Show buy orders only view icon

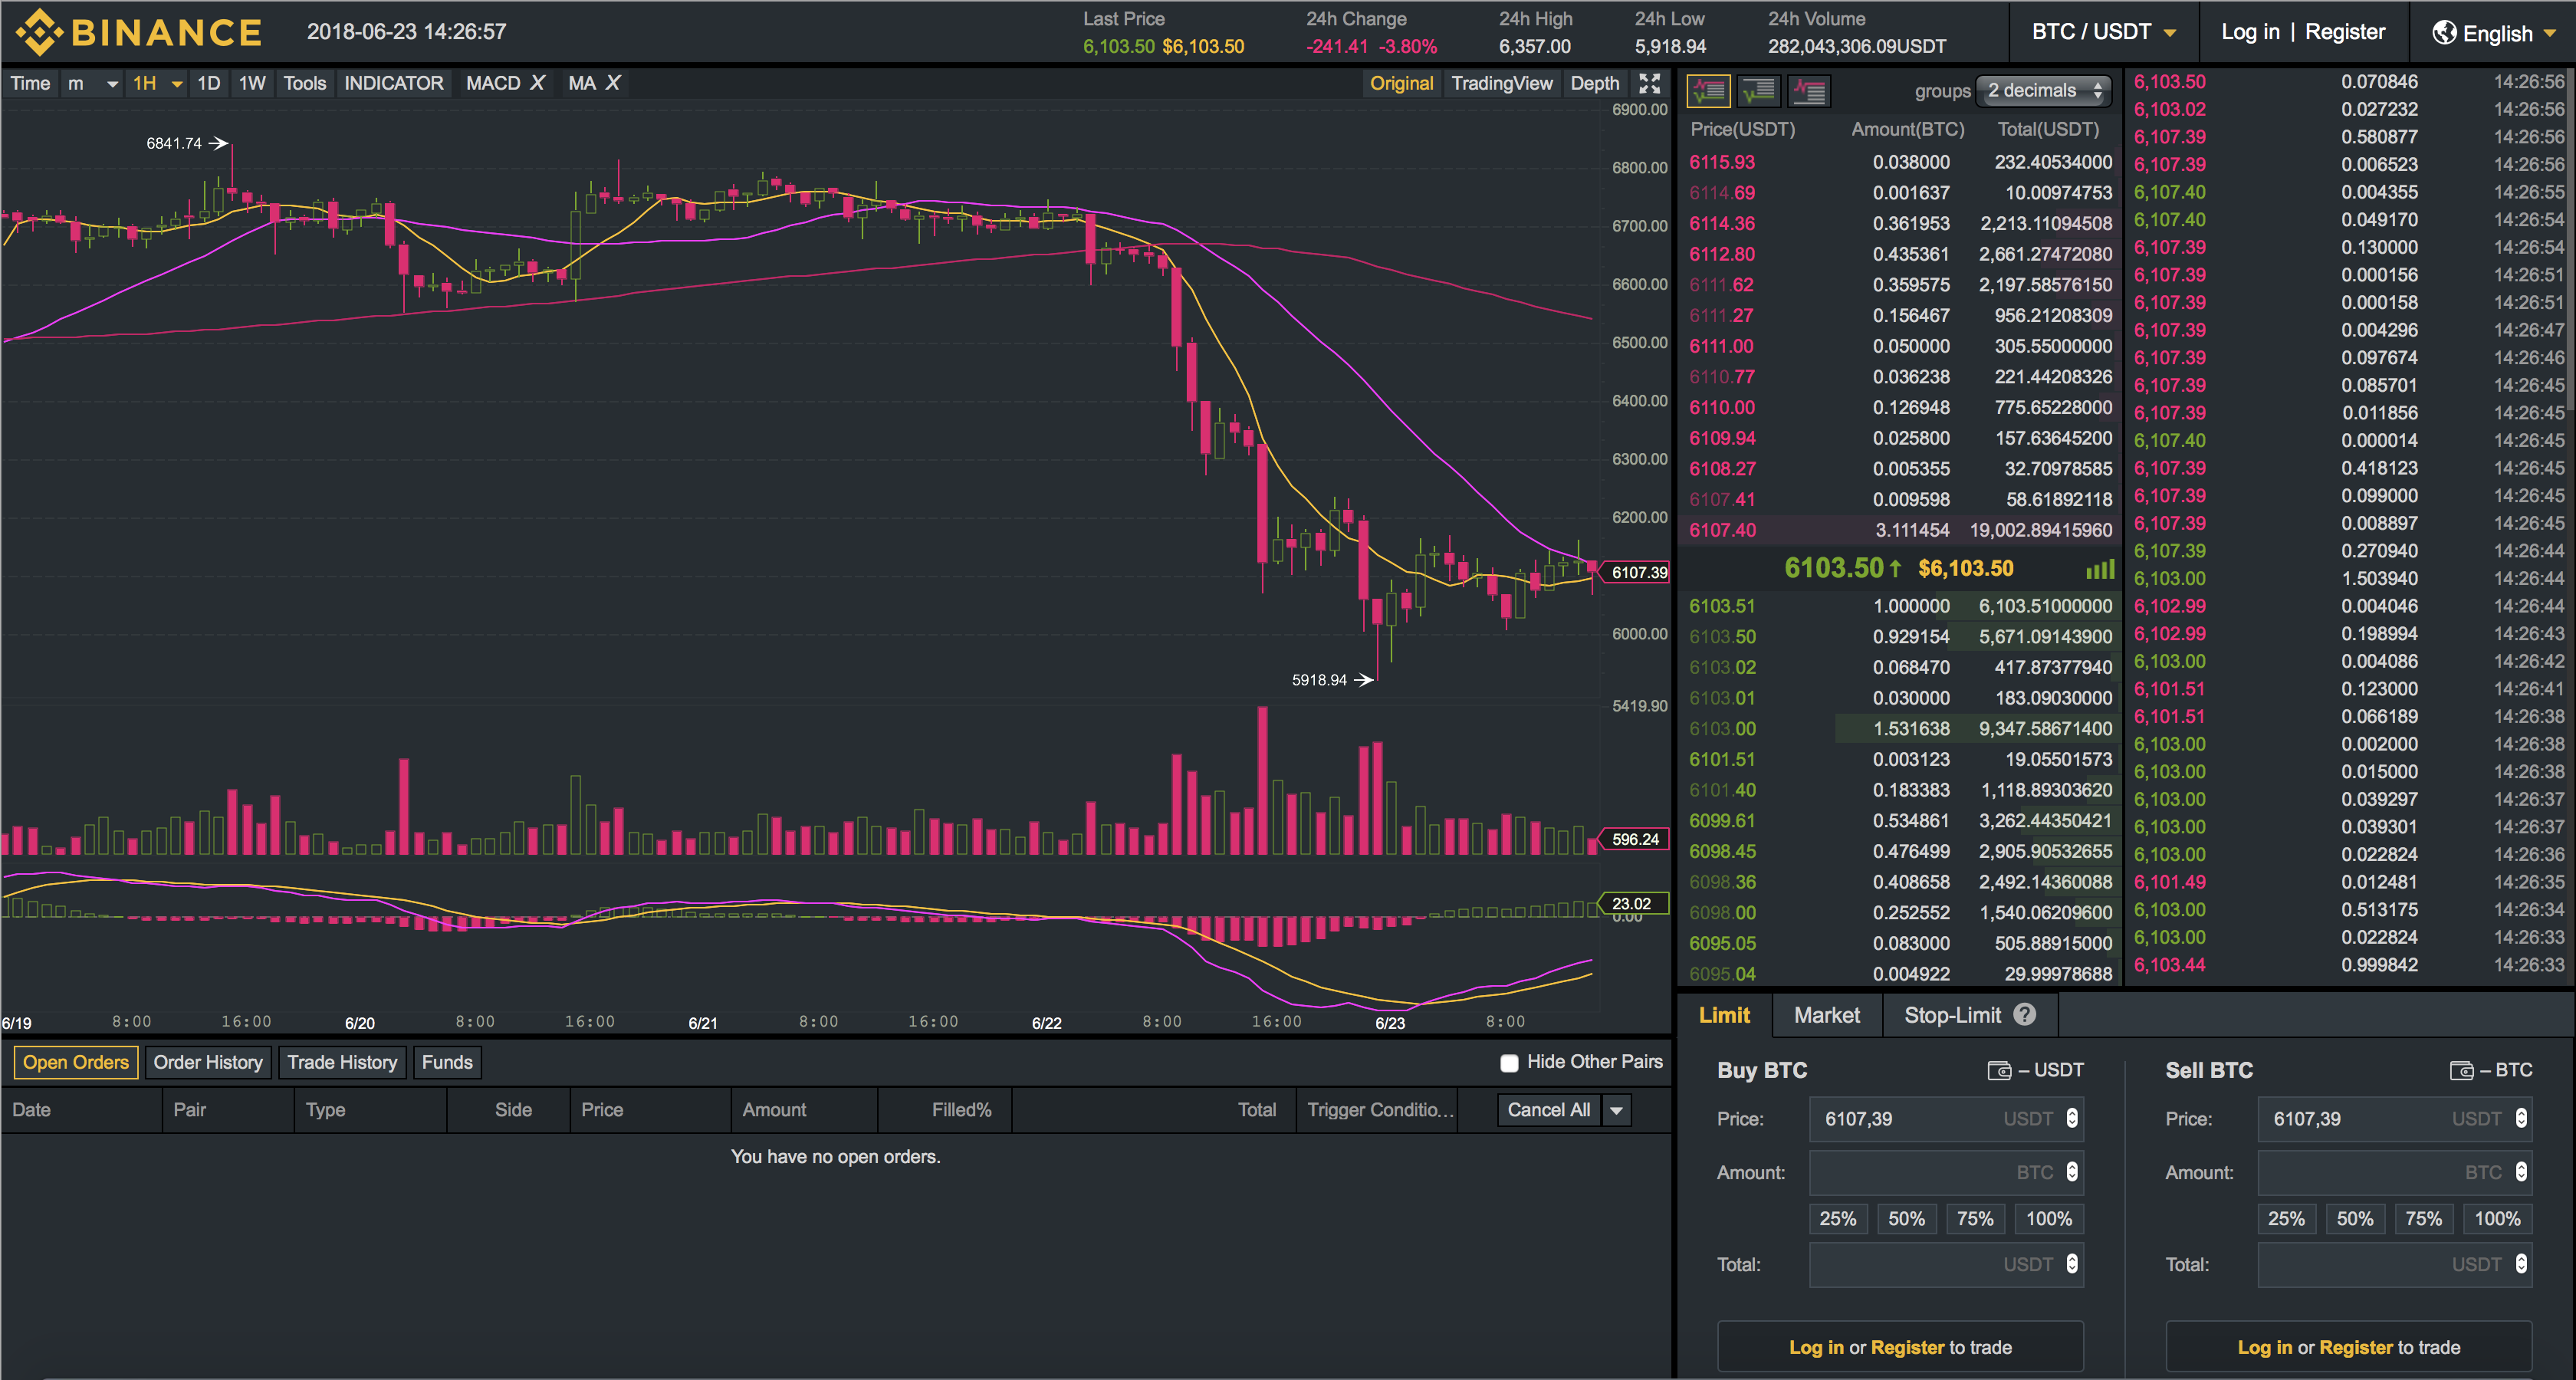(1758, 91)
